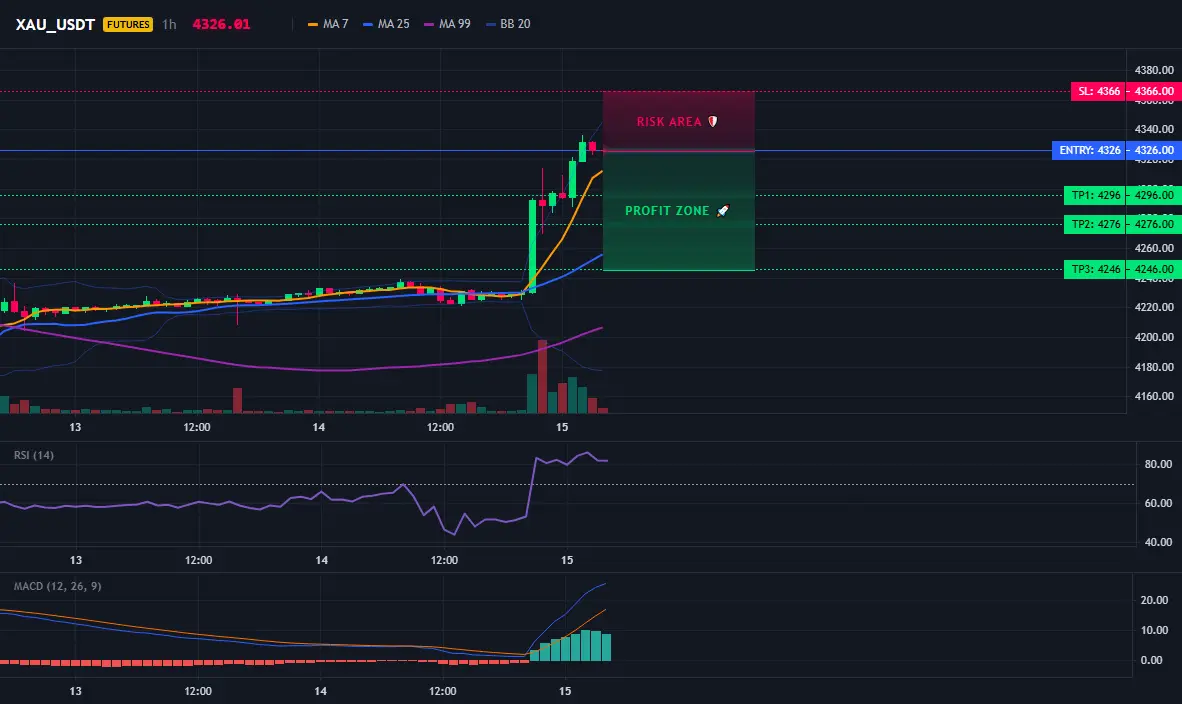Select the XAU_USDT symbol name

pos(55,24)
